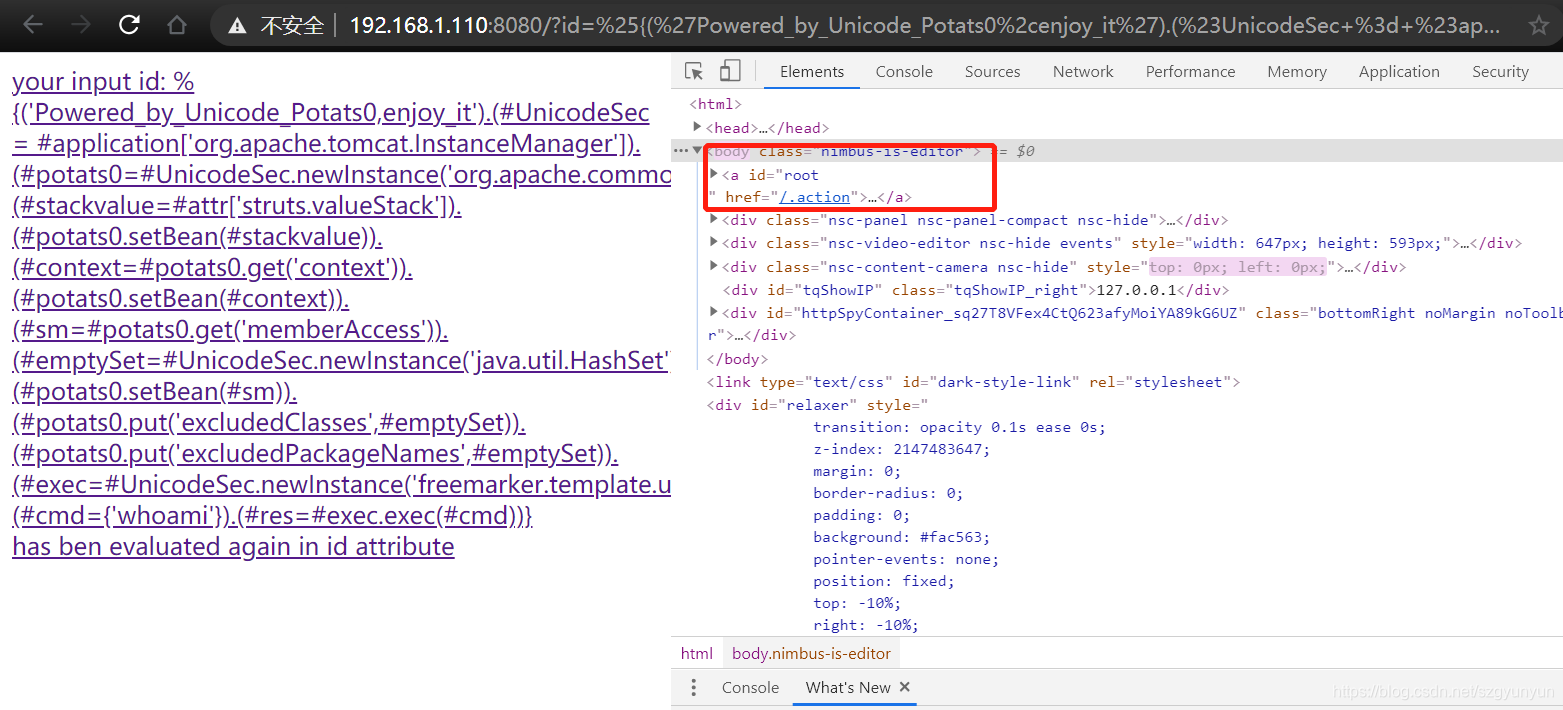The image size is (1563, 710).
Task: Click the not-secure warning triangle icon
Action: click(x=237, y=26)
